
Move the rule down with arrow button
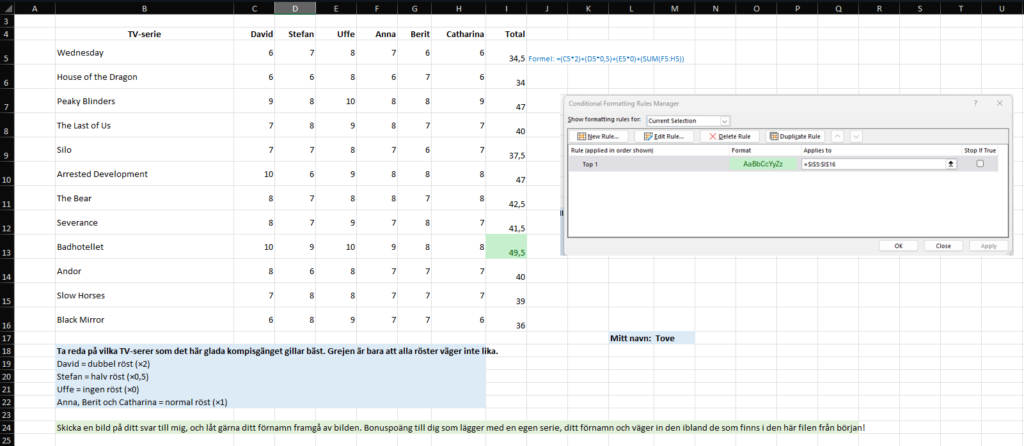(x=856, y=136)
